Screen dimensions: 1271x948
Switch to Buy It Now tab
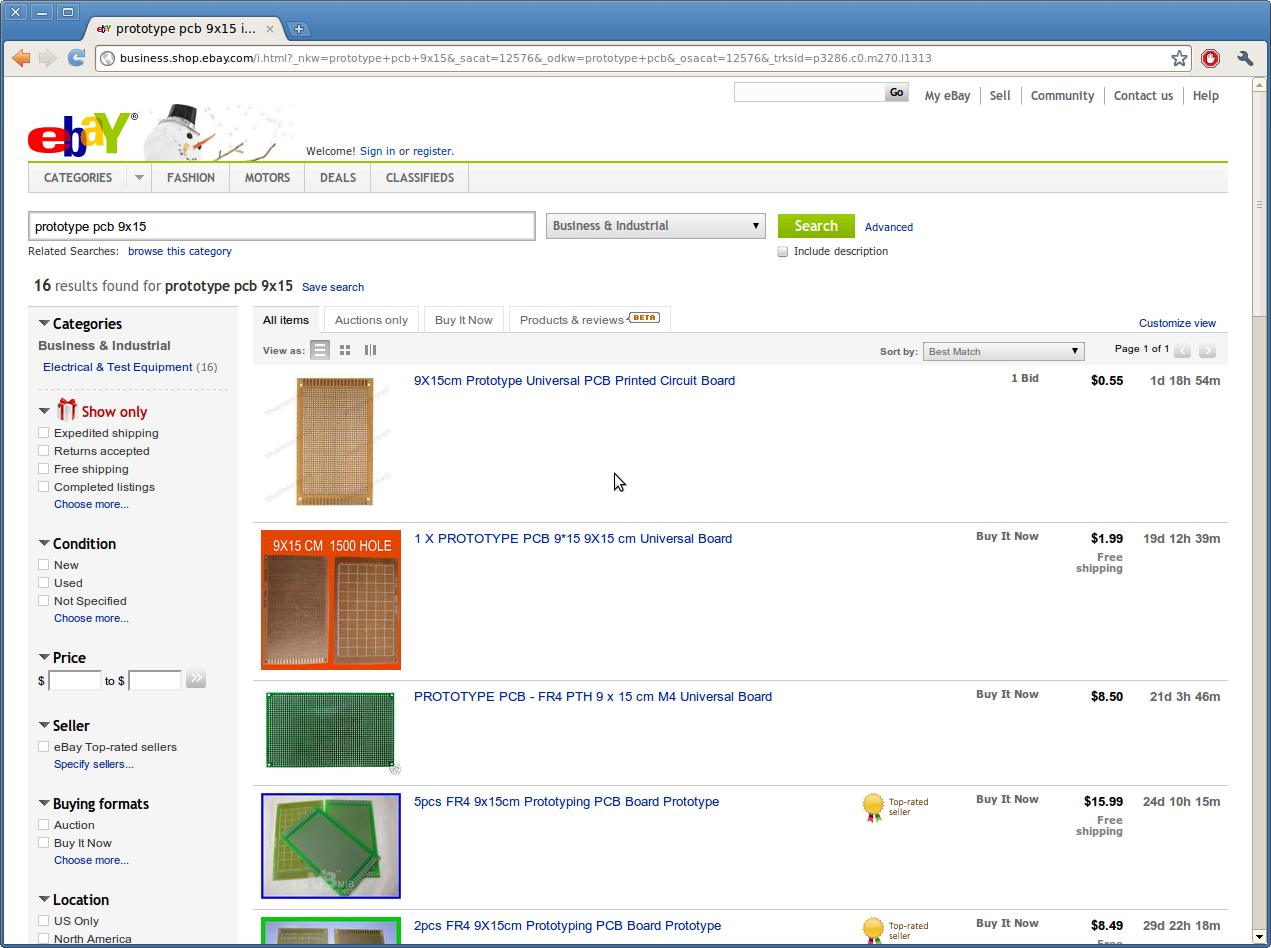(464, 320)
